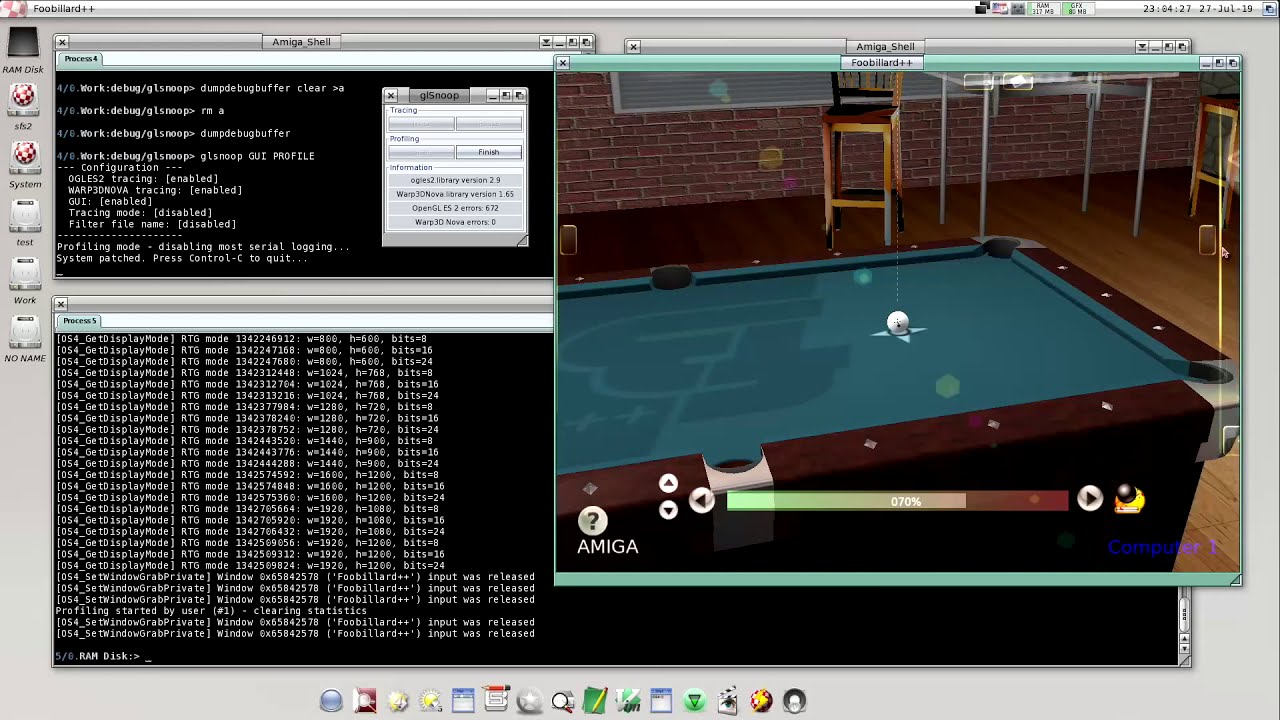
Task: Click the Computer 1 player label
Action: click(x=1162, y=547)
